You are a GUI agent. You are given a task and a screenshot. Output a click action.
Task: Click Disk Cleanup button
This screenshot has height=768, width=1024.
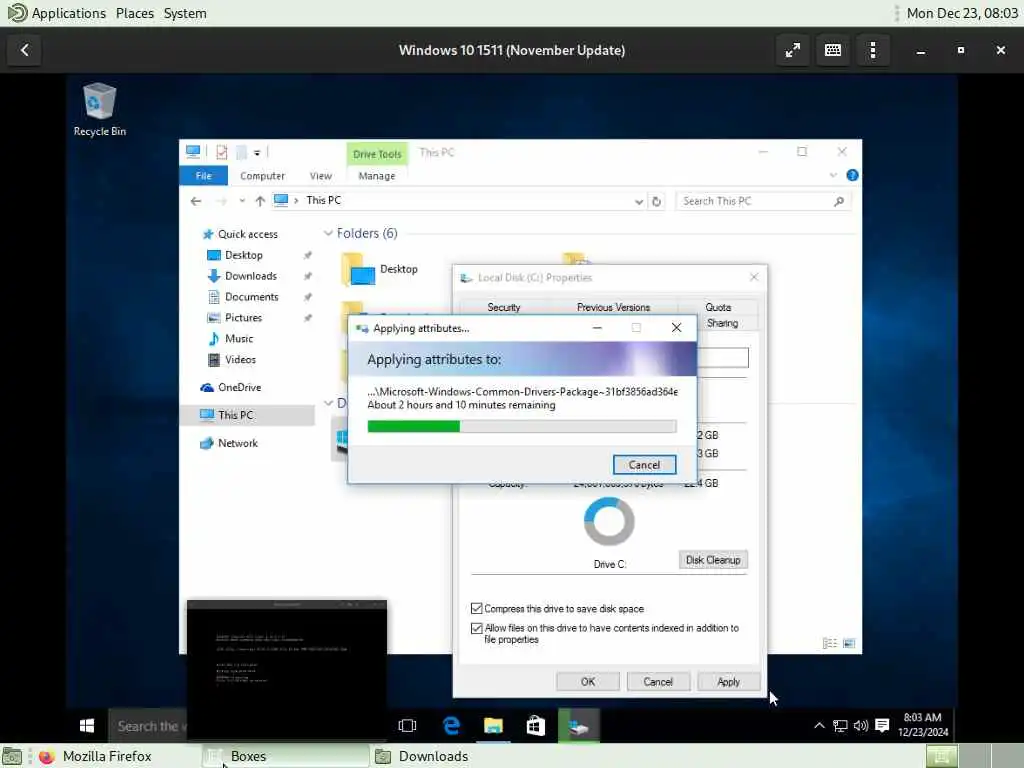pos(713,560)
